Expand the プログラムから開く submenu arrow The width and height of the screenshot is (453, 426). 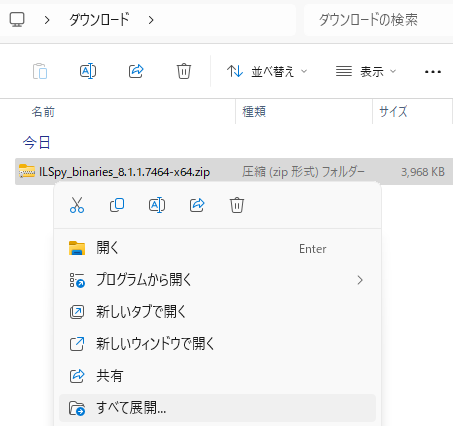coord(360,280)
